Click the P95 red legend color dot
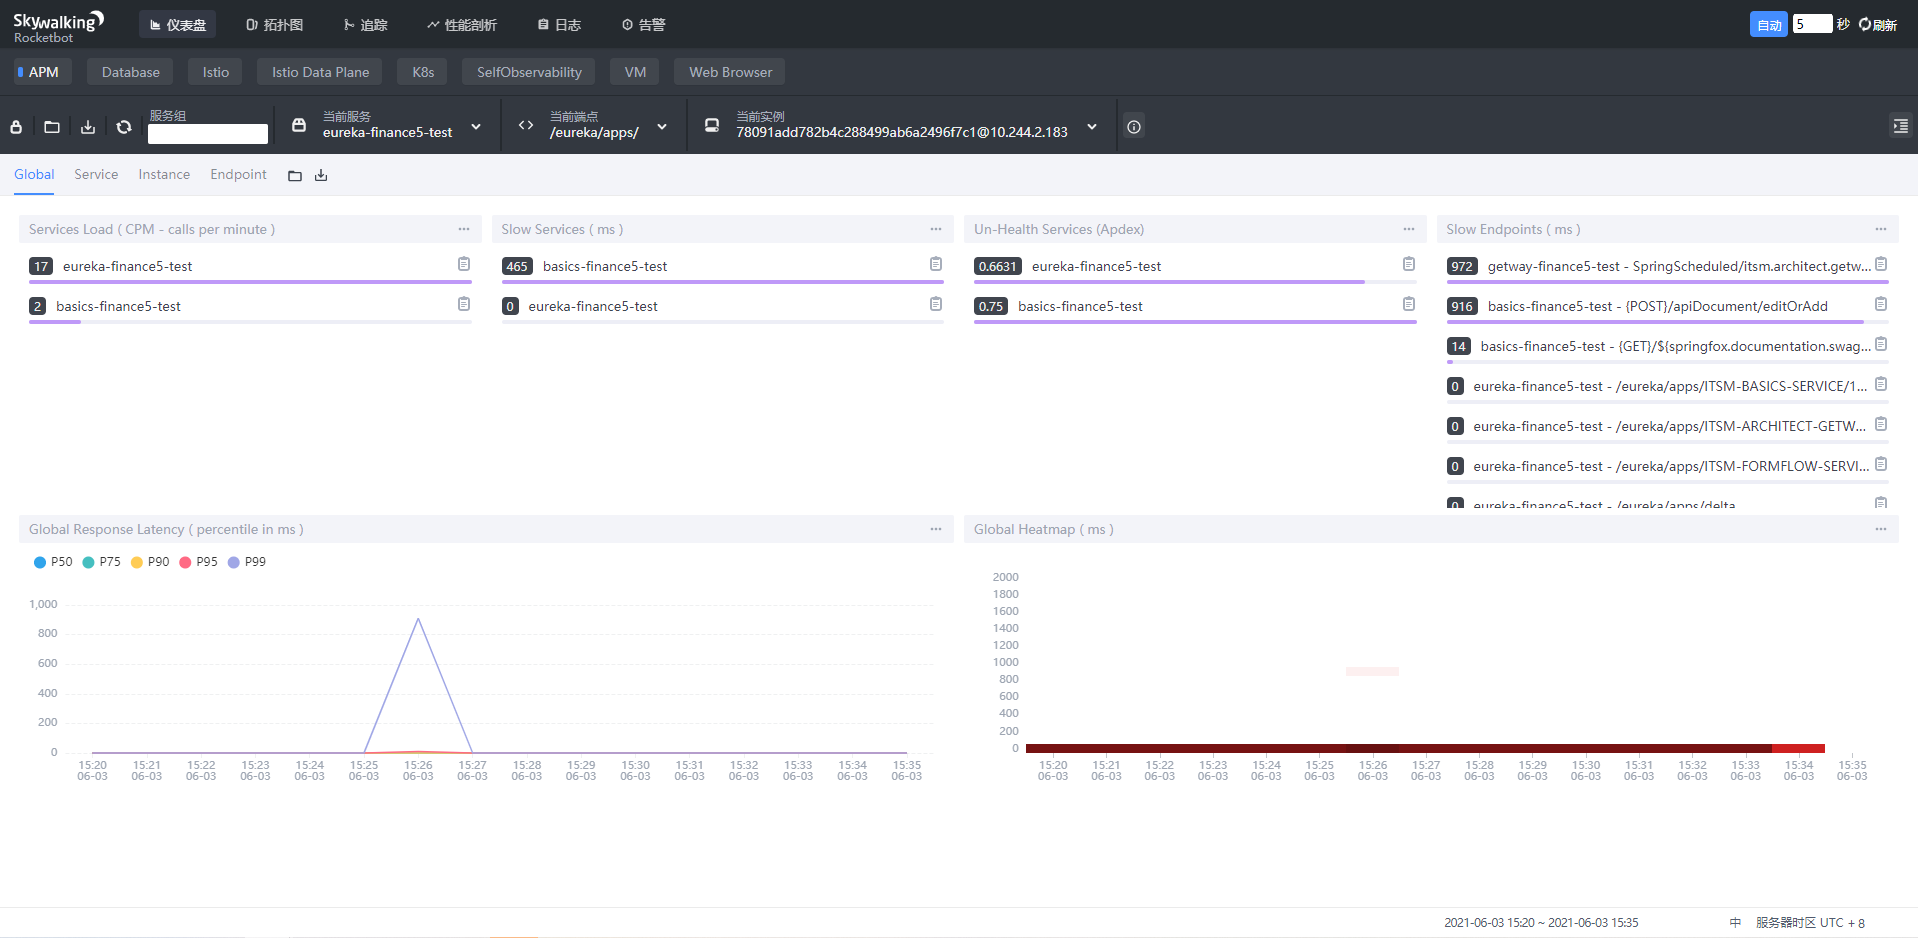The image size is (1918, 938). (185, 562)
